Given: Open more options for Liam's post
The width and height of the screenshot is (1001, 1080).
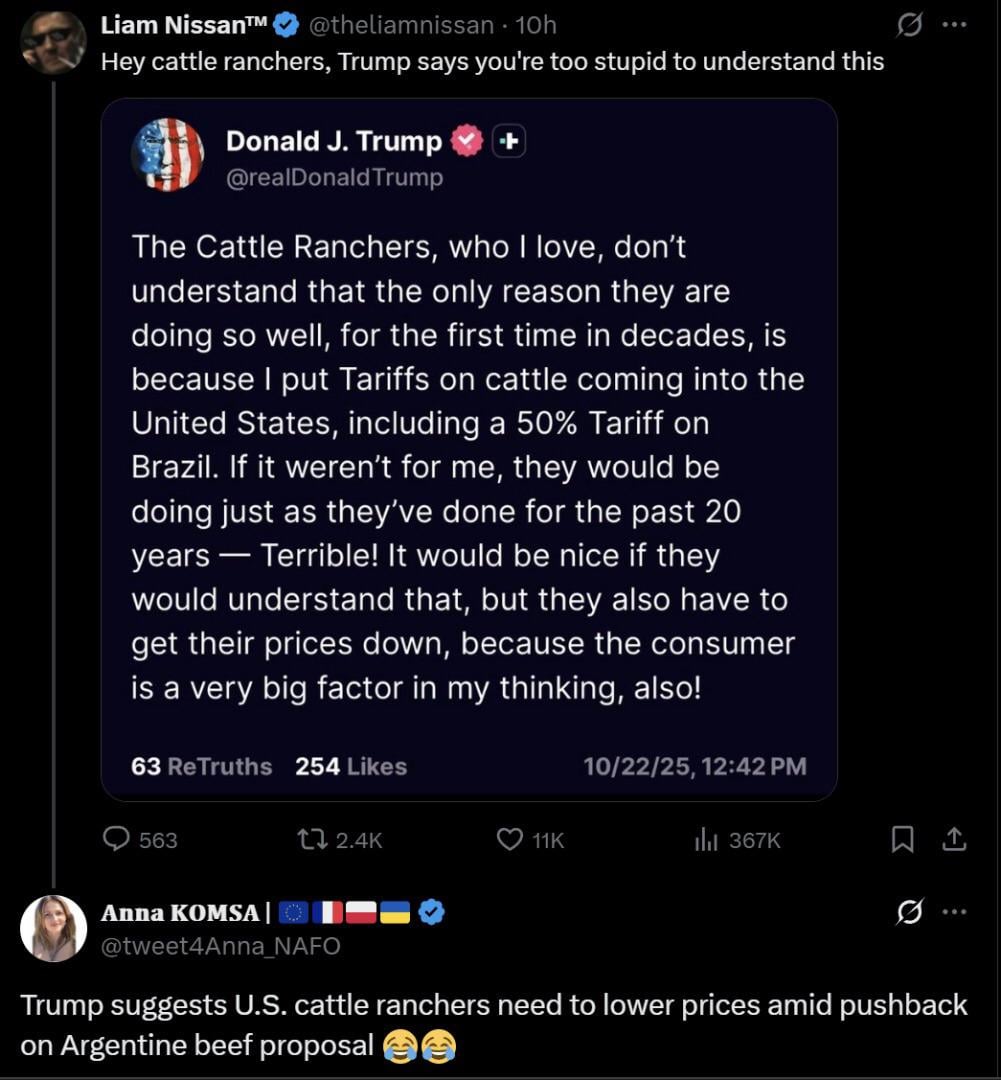Looking at the screenshot, I should (x=955, y=26).
